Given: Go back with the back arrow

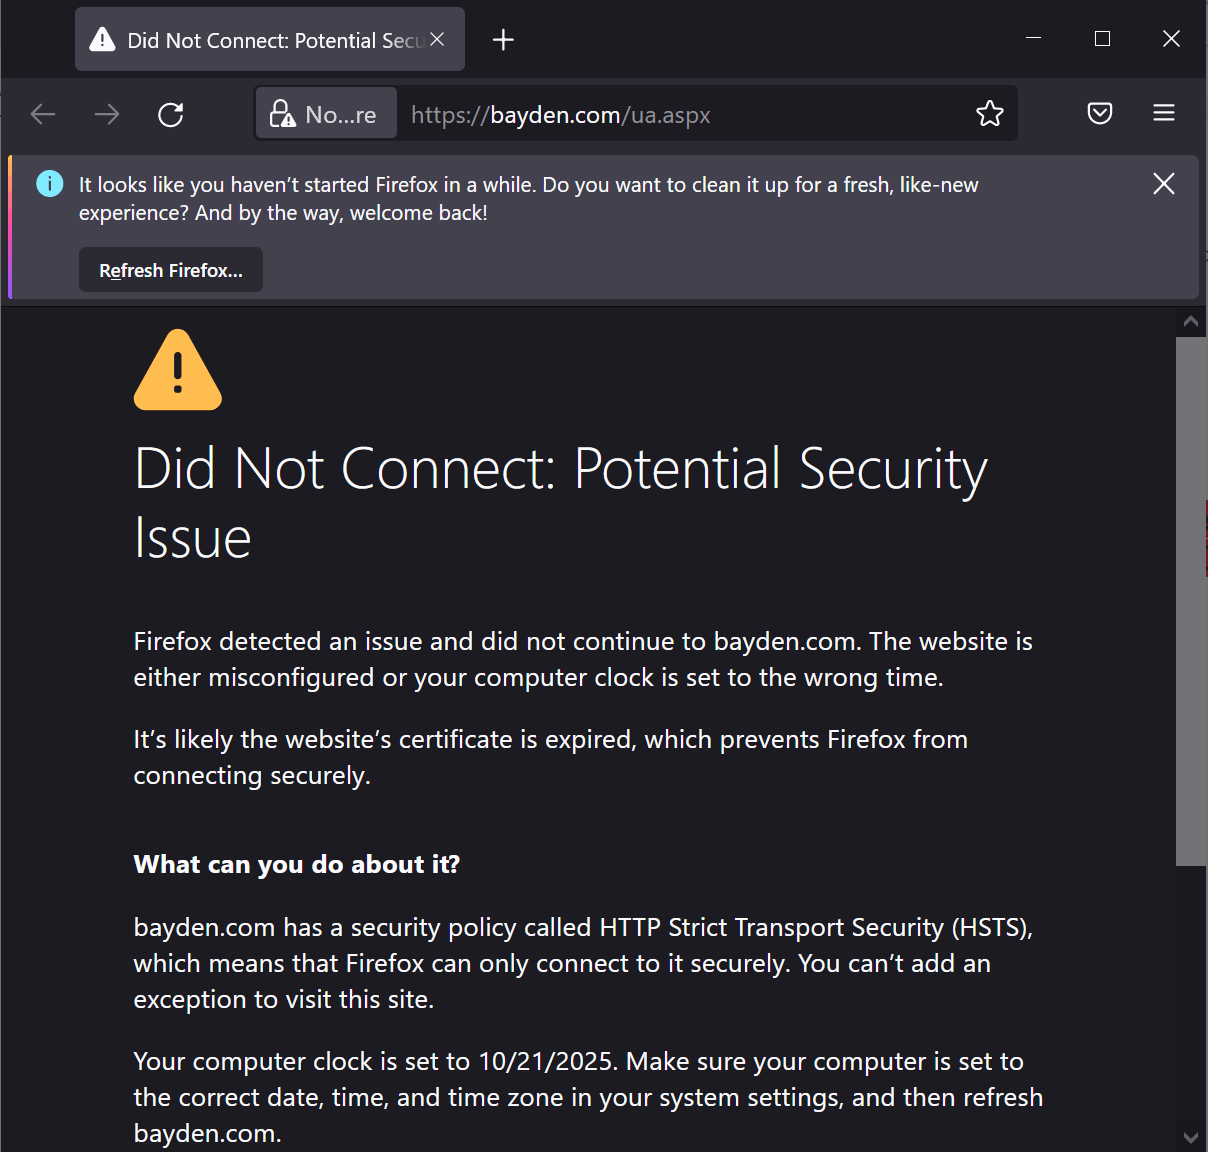Looking at the screenshot, I should tap(43, 114).
